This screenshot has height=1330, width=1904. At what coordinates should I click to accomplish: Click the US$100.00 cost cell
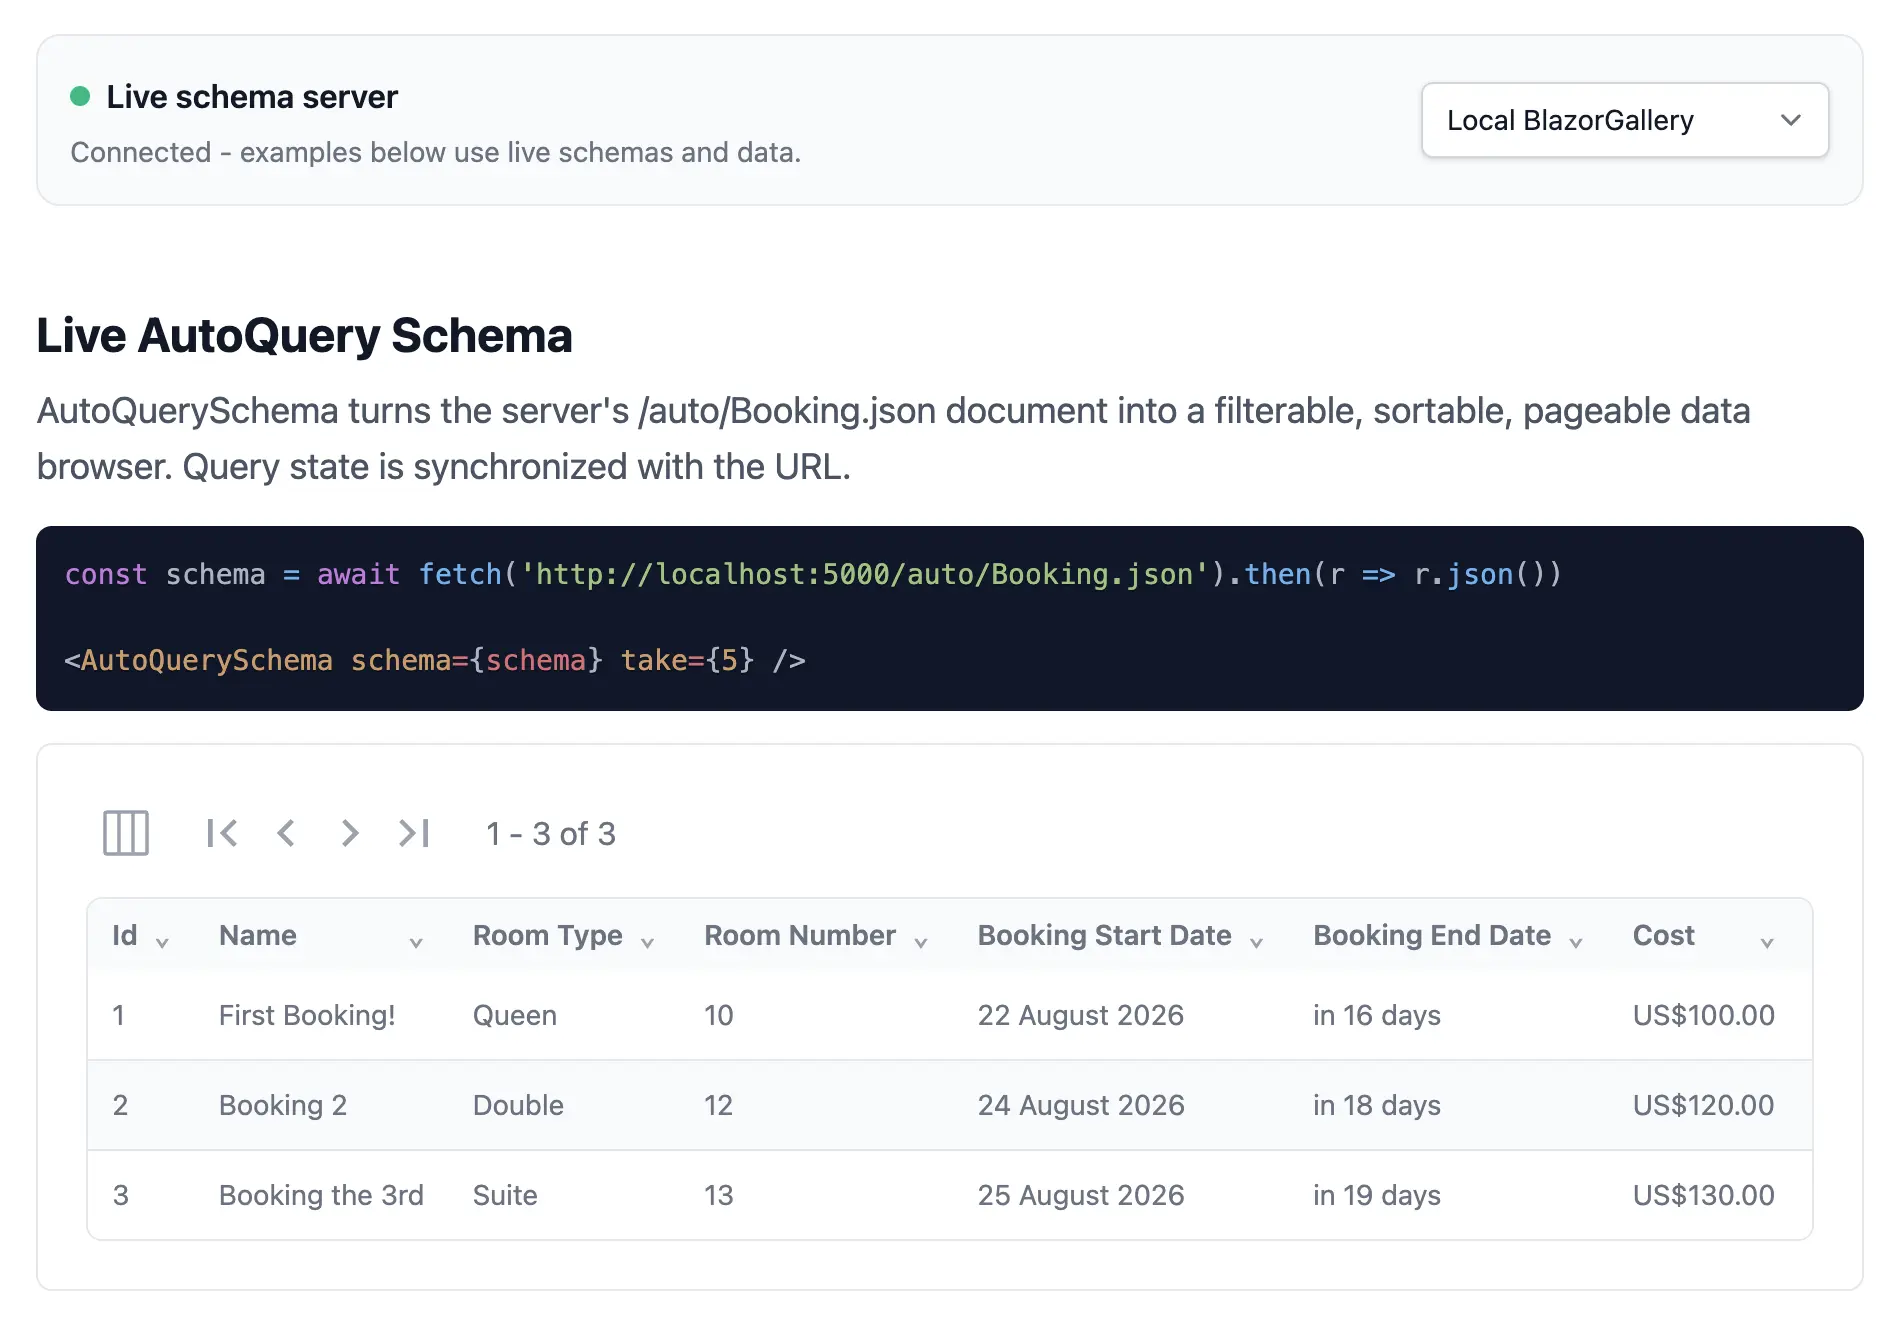click(1704, 1015)
